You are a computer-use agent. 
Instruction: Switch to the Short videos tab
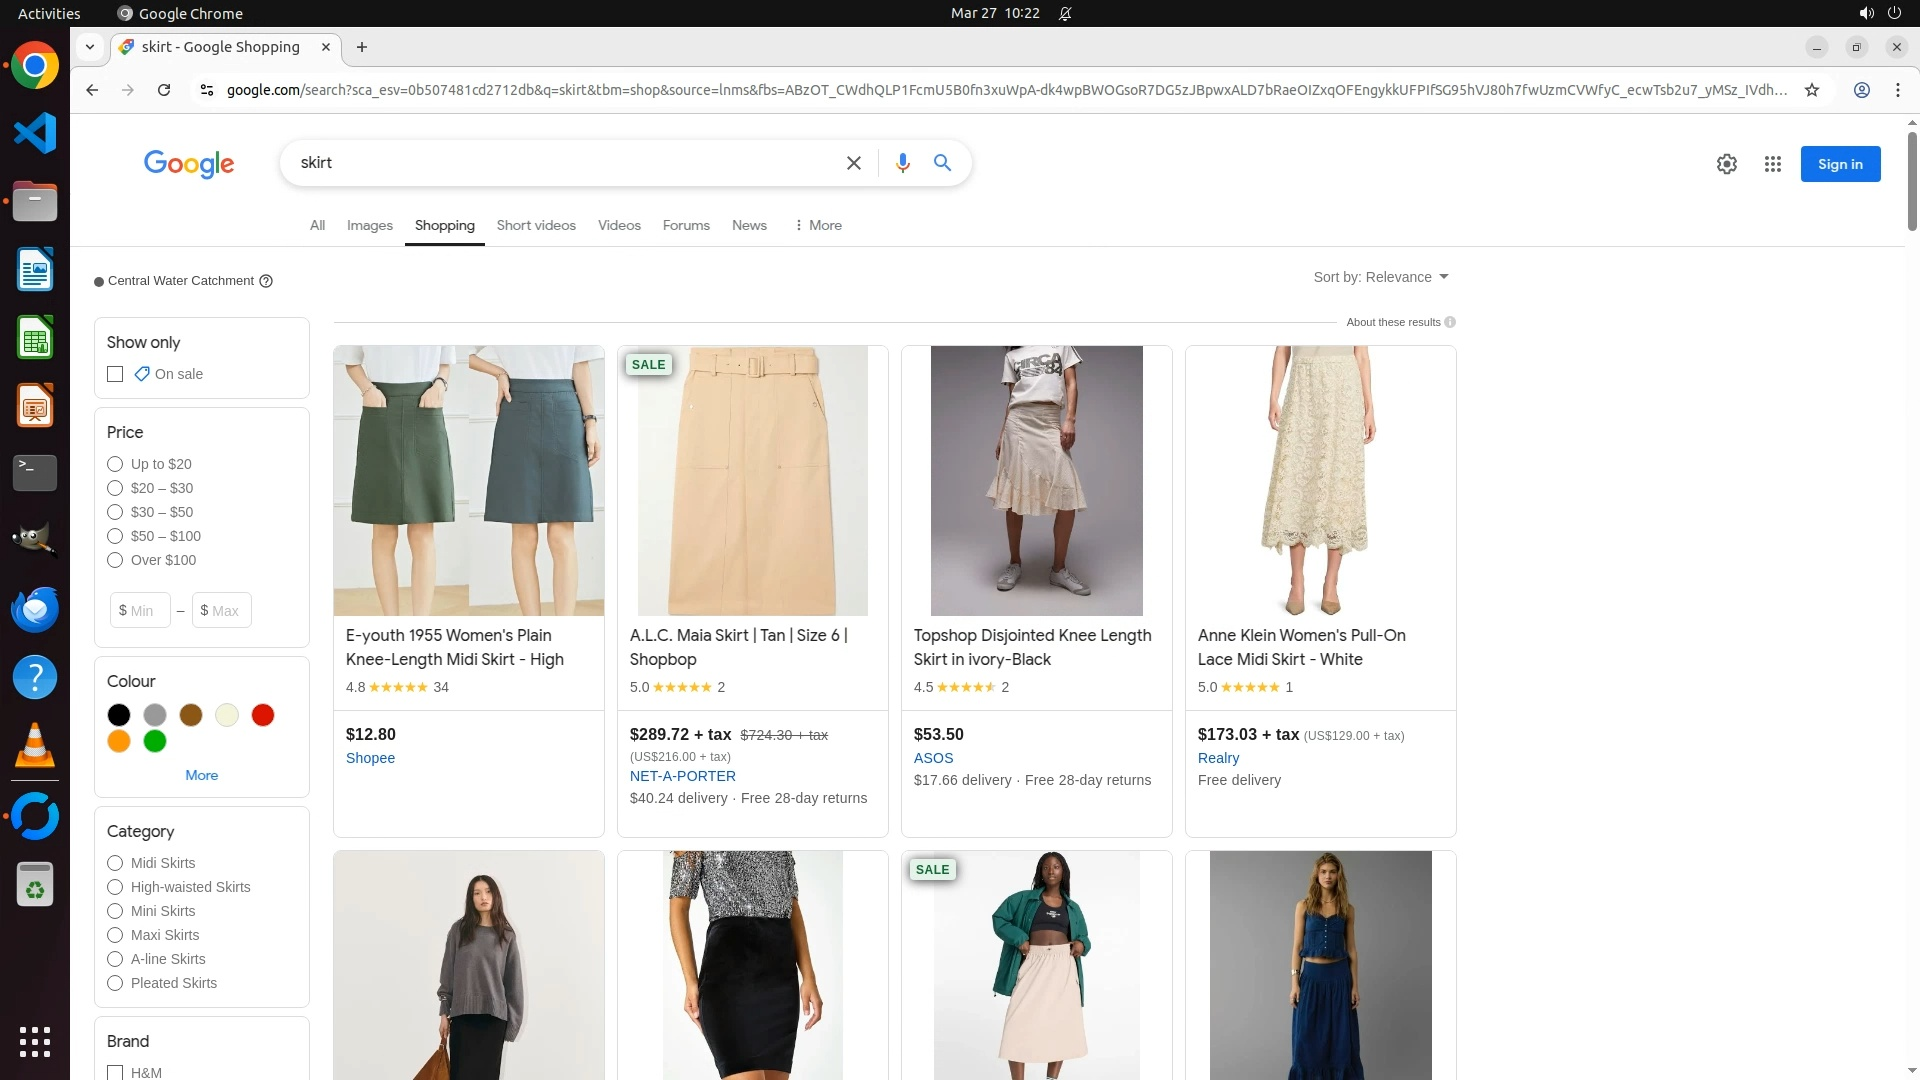pyautogui.click(x=536, y=225)
